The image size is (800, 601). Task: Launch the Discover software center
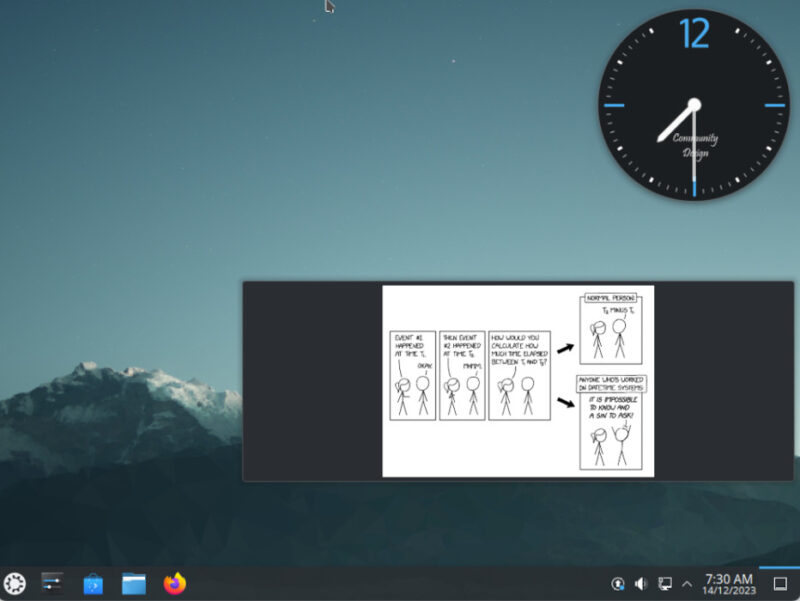pos(92,583)
